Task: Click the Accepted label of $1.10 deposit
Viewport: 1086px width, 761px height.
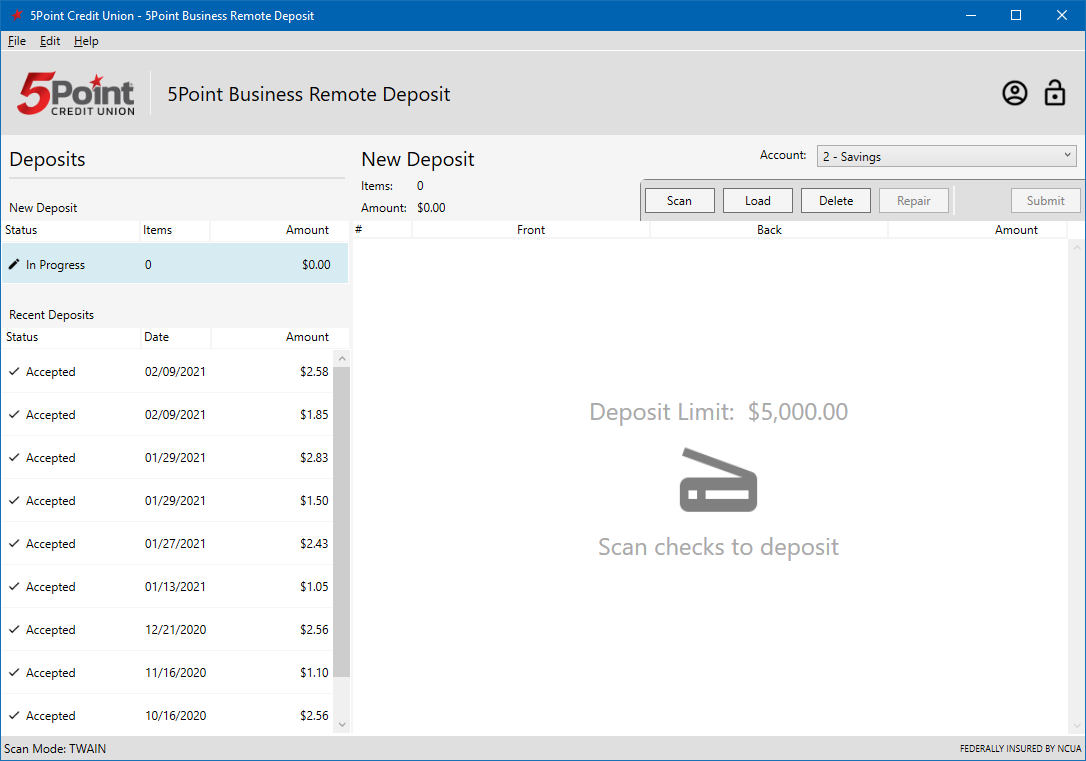Action: click(x=51, y=672)
